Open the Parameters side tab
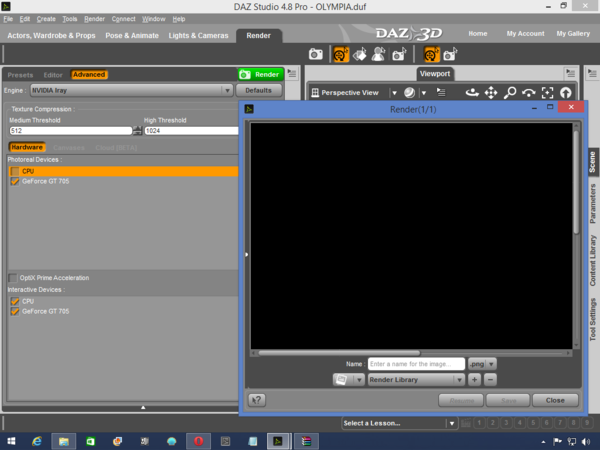The image size is (600, 450). click(x=593, y=204)
